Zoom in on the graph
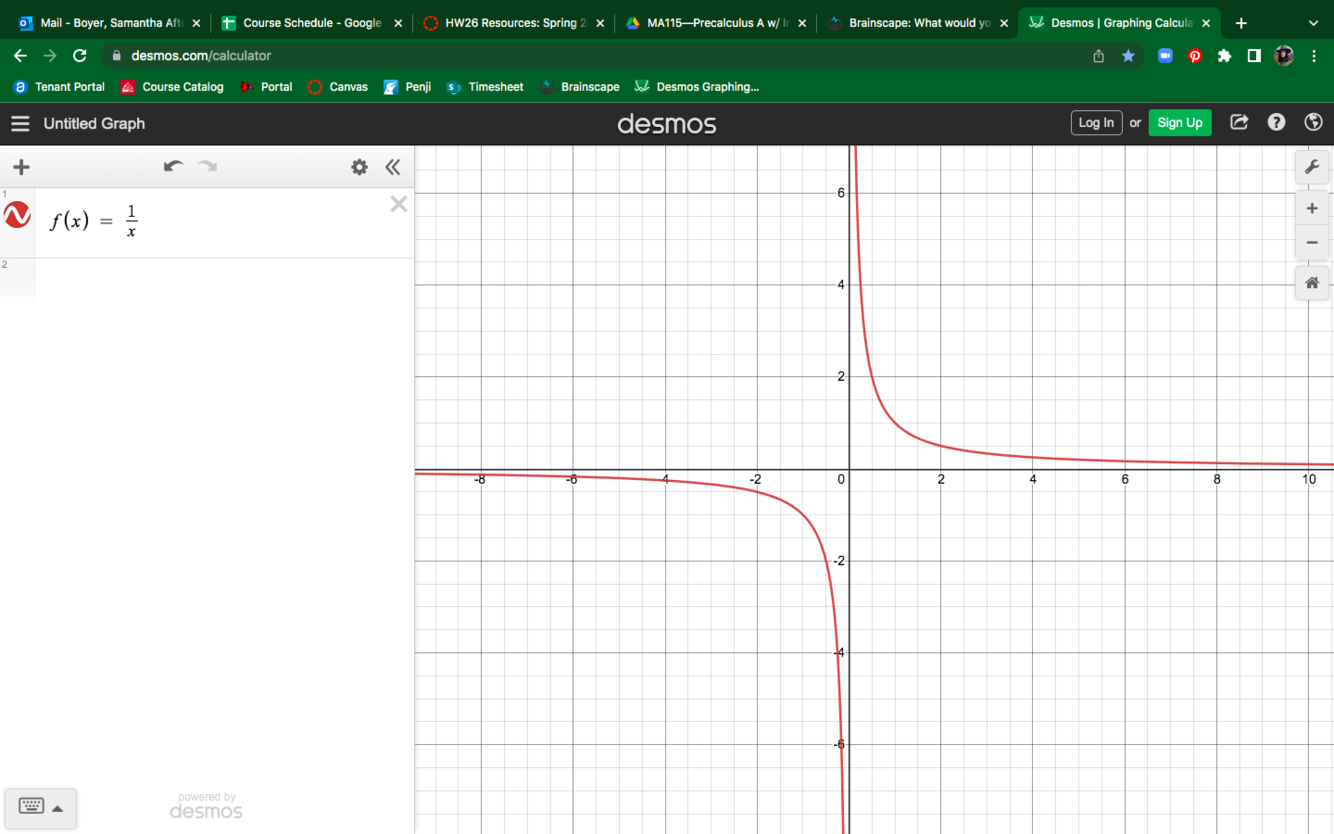1334x834 pixels. click(x=1312, y=209)
